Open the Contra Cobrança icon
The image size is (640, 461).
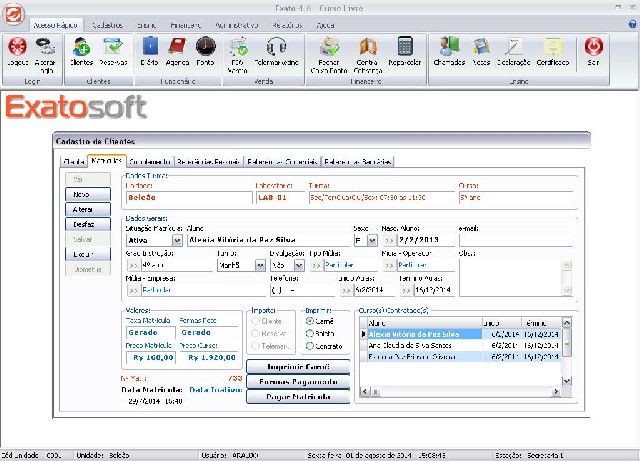367,46
